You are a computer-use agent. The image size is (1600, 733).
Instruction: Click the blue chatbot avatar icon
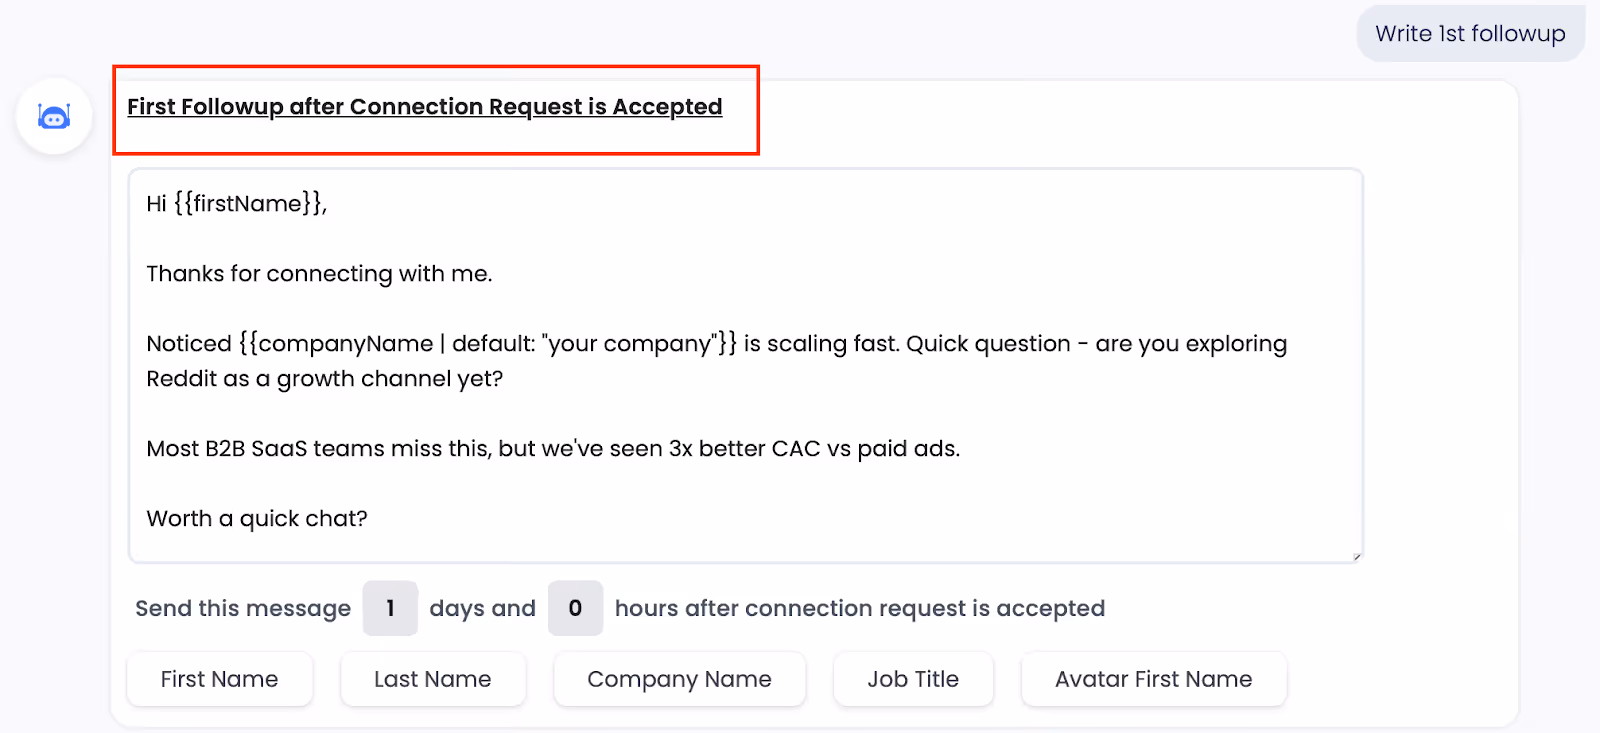pyautogui.click(x=54, y=117)
